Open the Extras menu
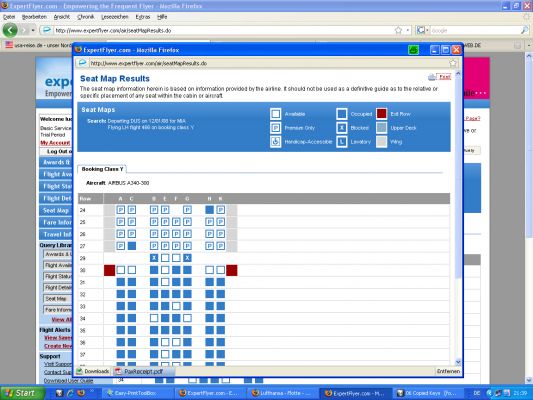 [x=142, y=17]
